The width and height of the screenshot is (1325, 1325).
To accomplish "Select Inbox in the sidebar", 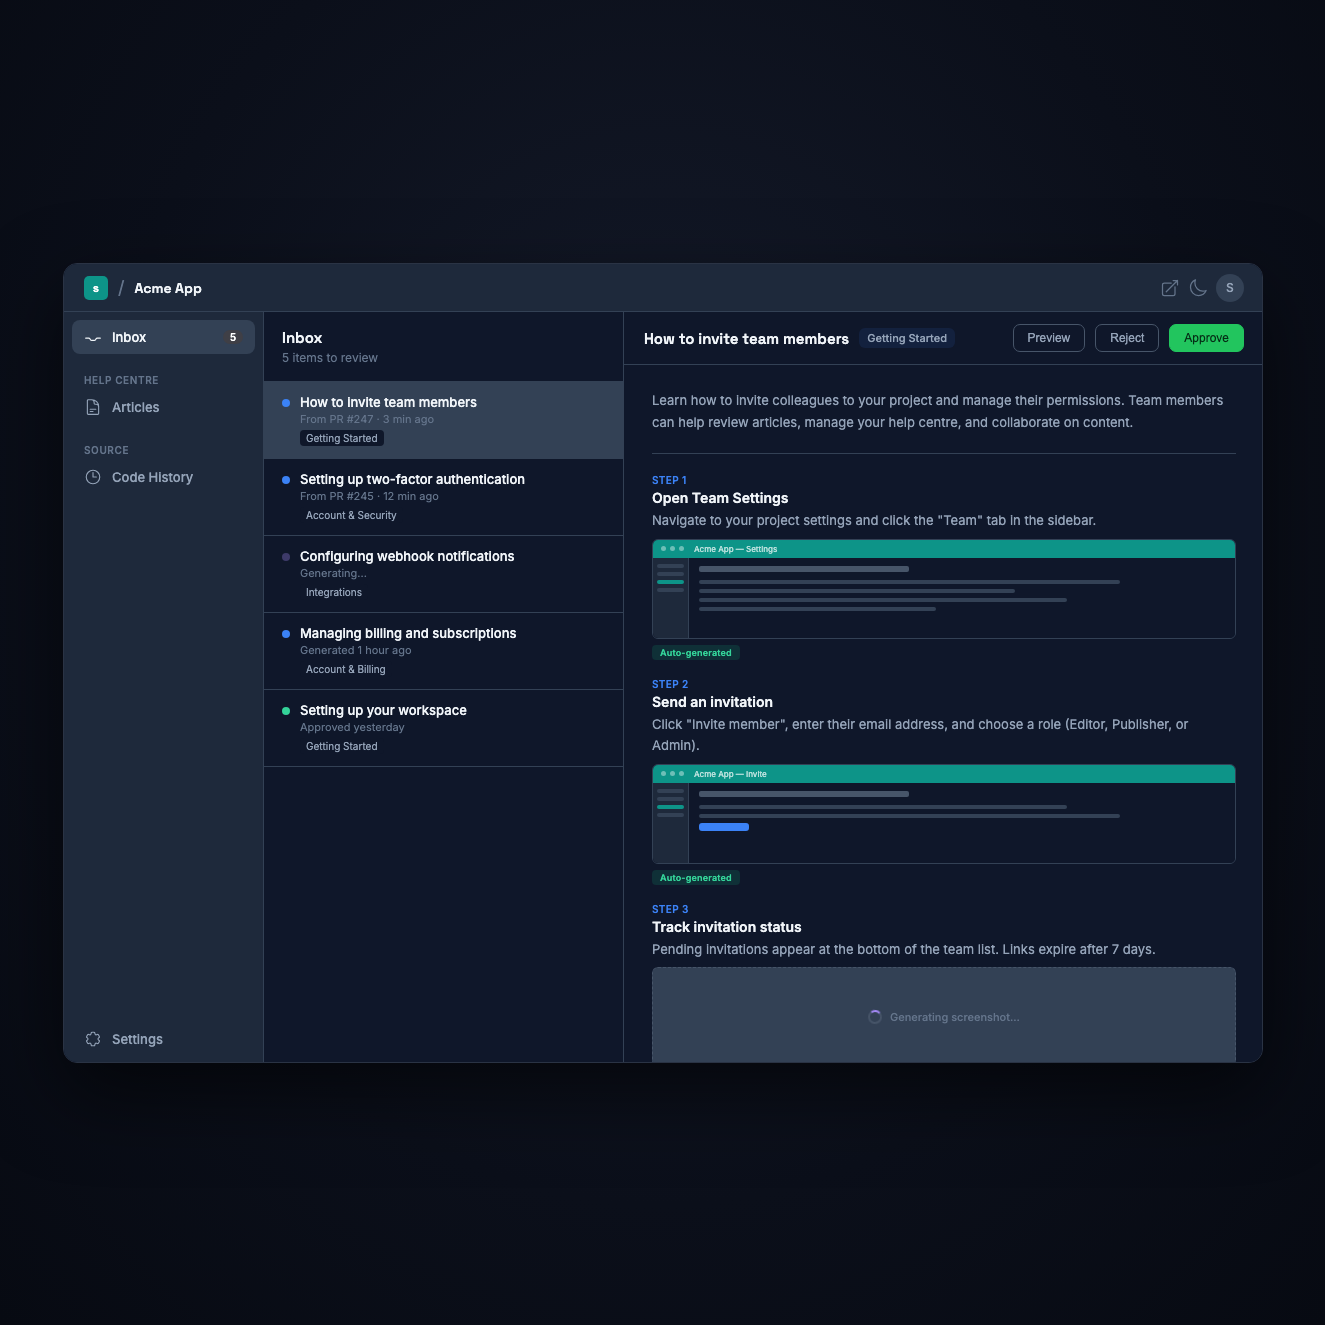I will (x=163, y=337).
